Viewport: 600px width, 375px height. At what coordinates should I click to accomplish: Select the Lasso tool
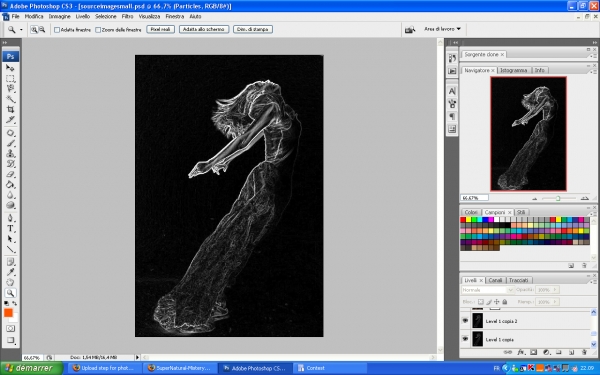[10, 89]
